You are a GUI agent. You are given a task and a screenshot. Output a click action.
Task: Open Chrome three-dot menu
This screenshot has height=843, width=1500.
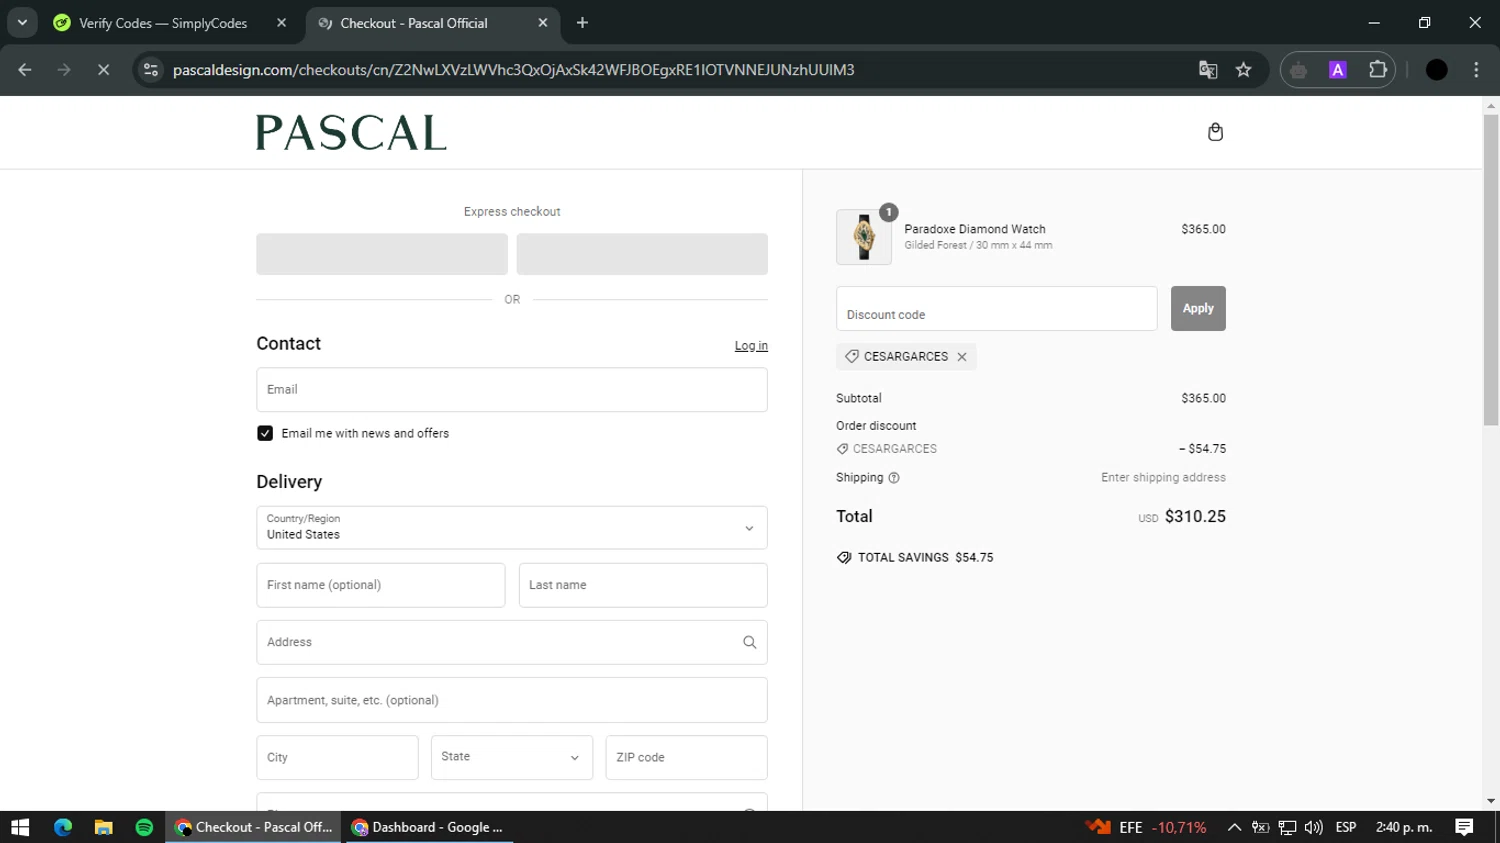1476,70
